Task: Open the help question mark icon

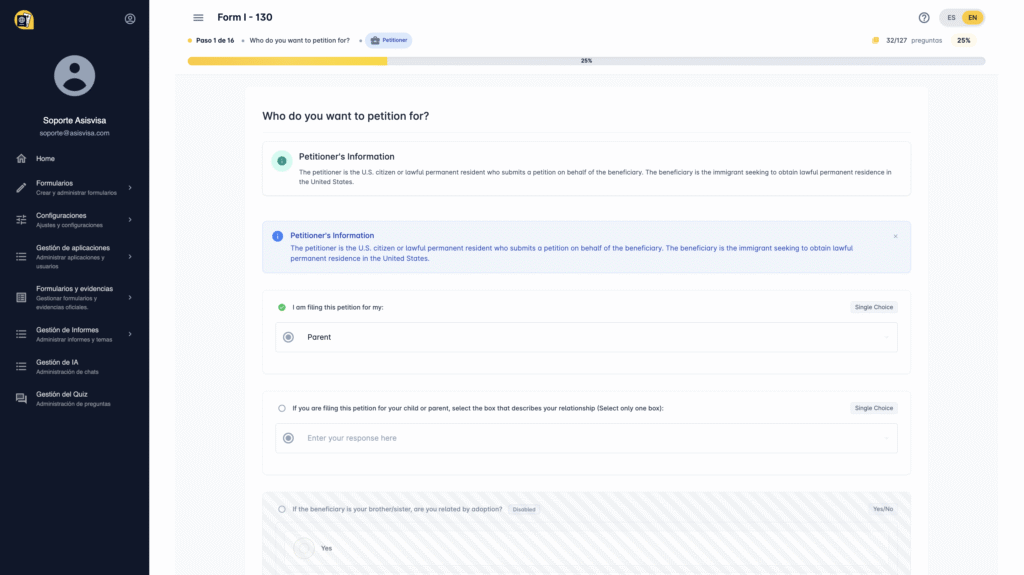Action: pyautogui.click(x=924, y=18)
